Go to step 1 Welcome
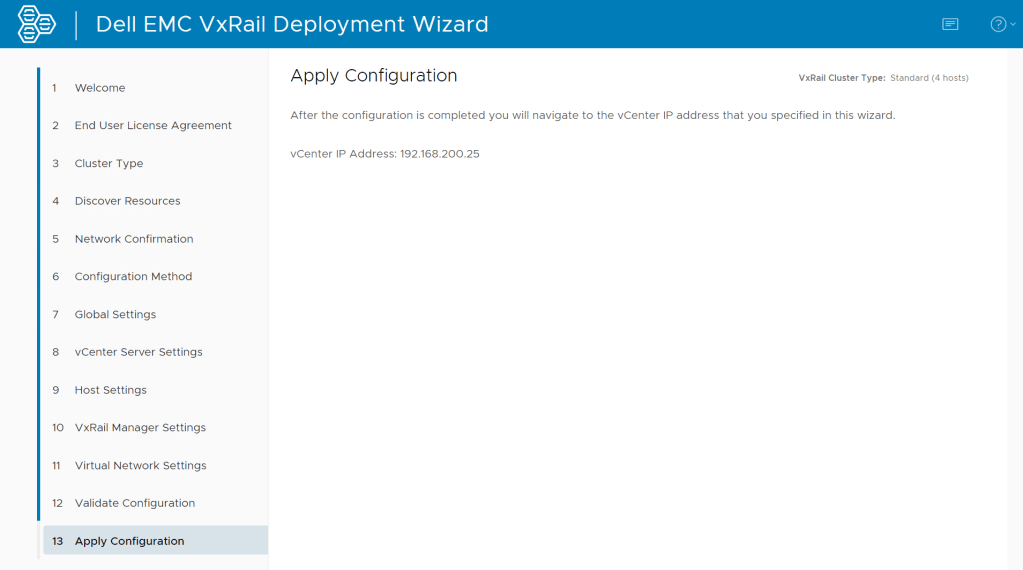 100,88
